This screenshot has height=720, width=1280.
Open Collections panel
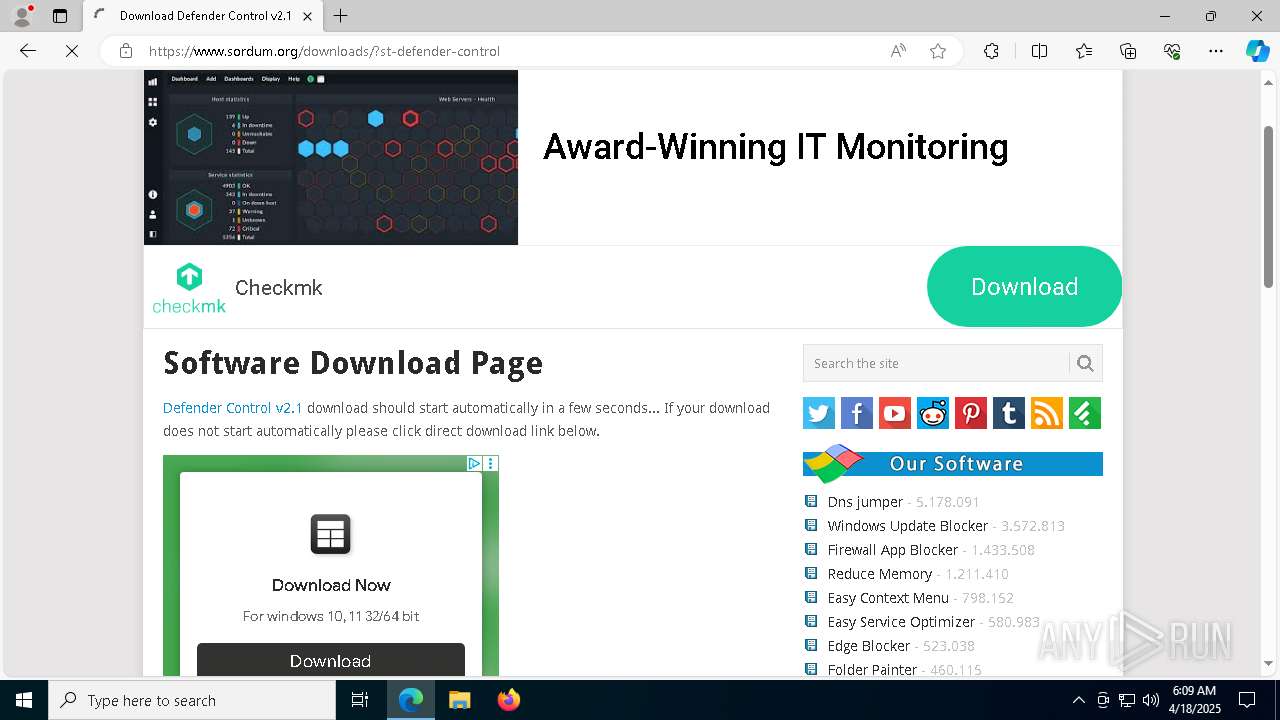1128,51
